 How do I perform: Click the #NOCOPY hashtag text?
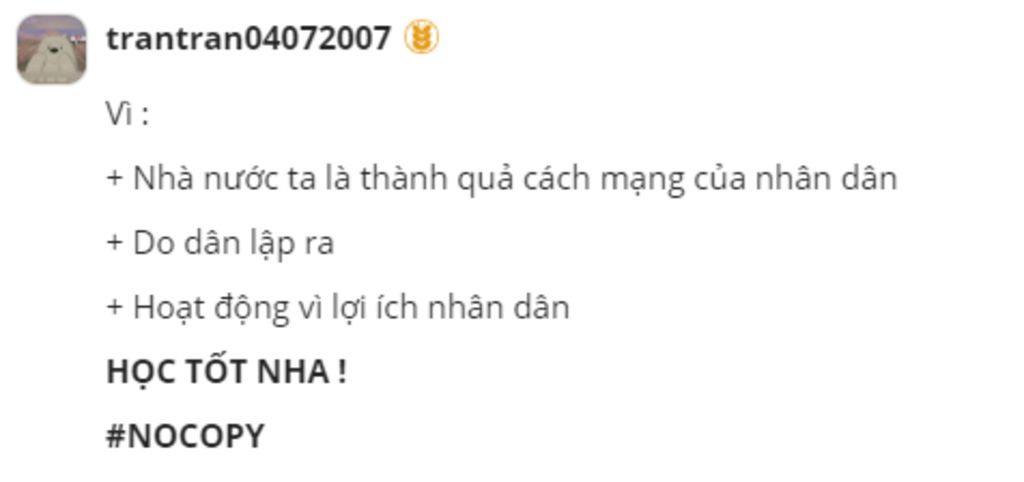click(x=185, y=436)
